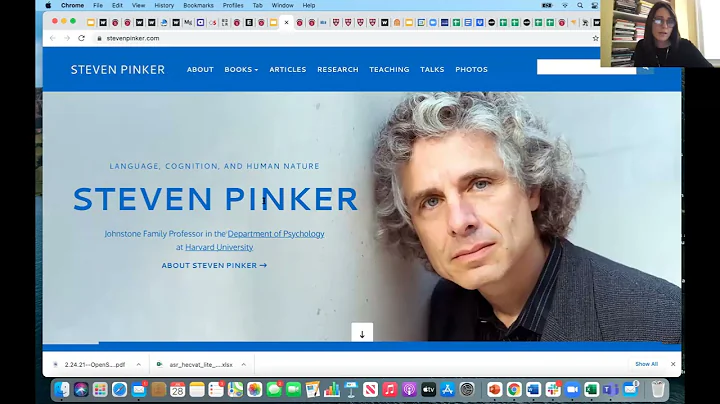Open the News app in the Dock
The height and width of the screenshot is (404, 720).
click(370, 389)
